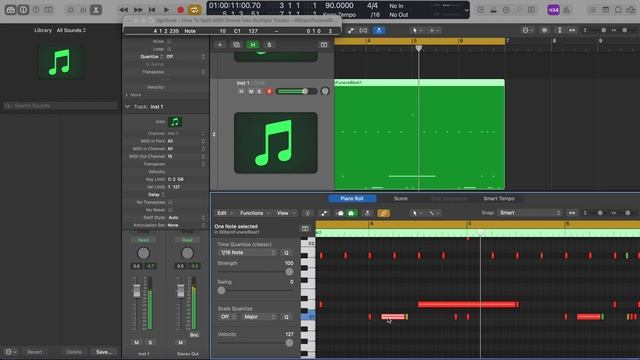The width and height of the screenshot is (640, 360).
Task: Select the Inst 1 track instrument icon
Action: pos(276,143)
